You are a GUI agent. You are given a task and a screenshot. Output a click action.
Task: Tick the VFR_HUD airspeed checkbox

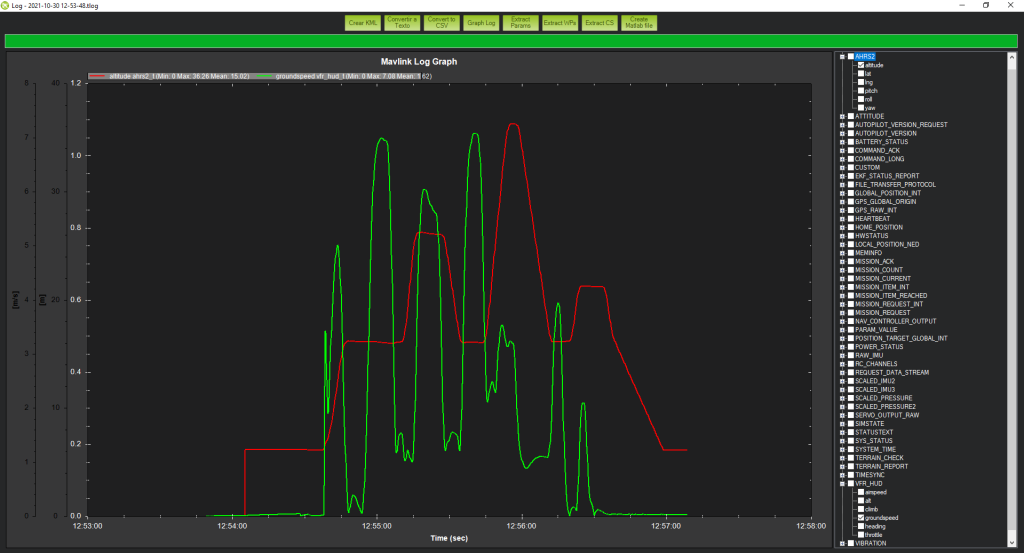(860, 492)
